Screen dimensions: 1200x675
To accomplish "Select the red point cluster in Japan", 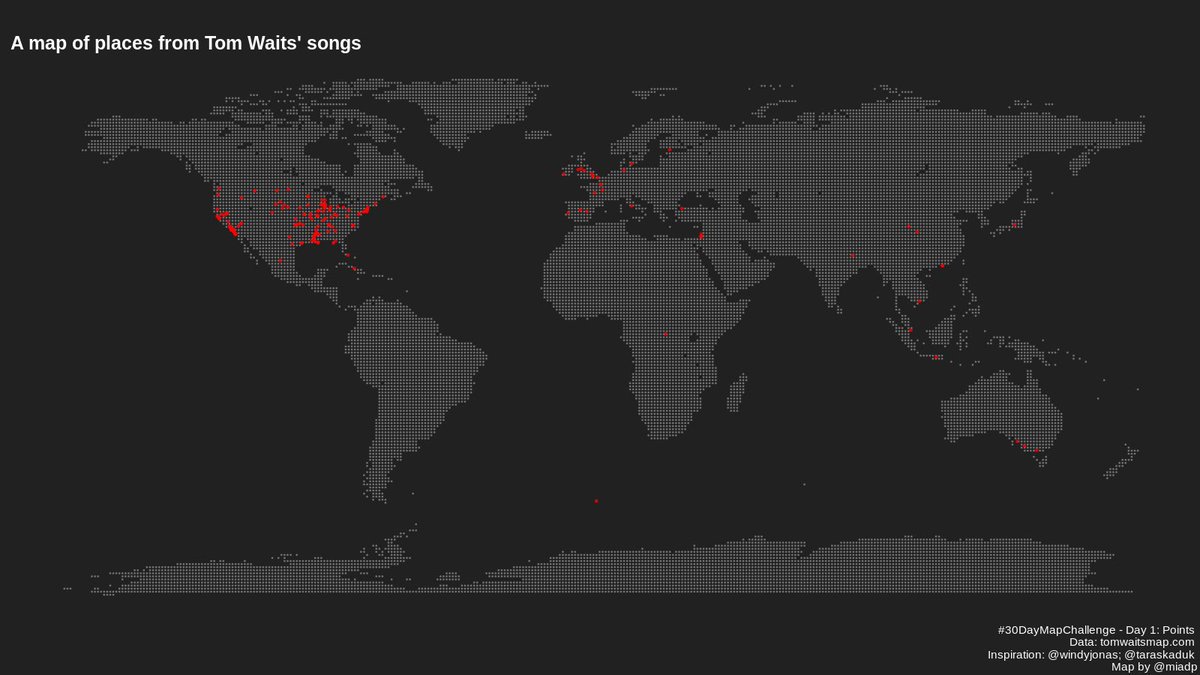I will pyautogui.click(x=1012, y=225).
